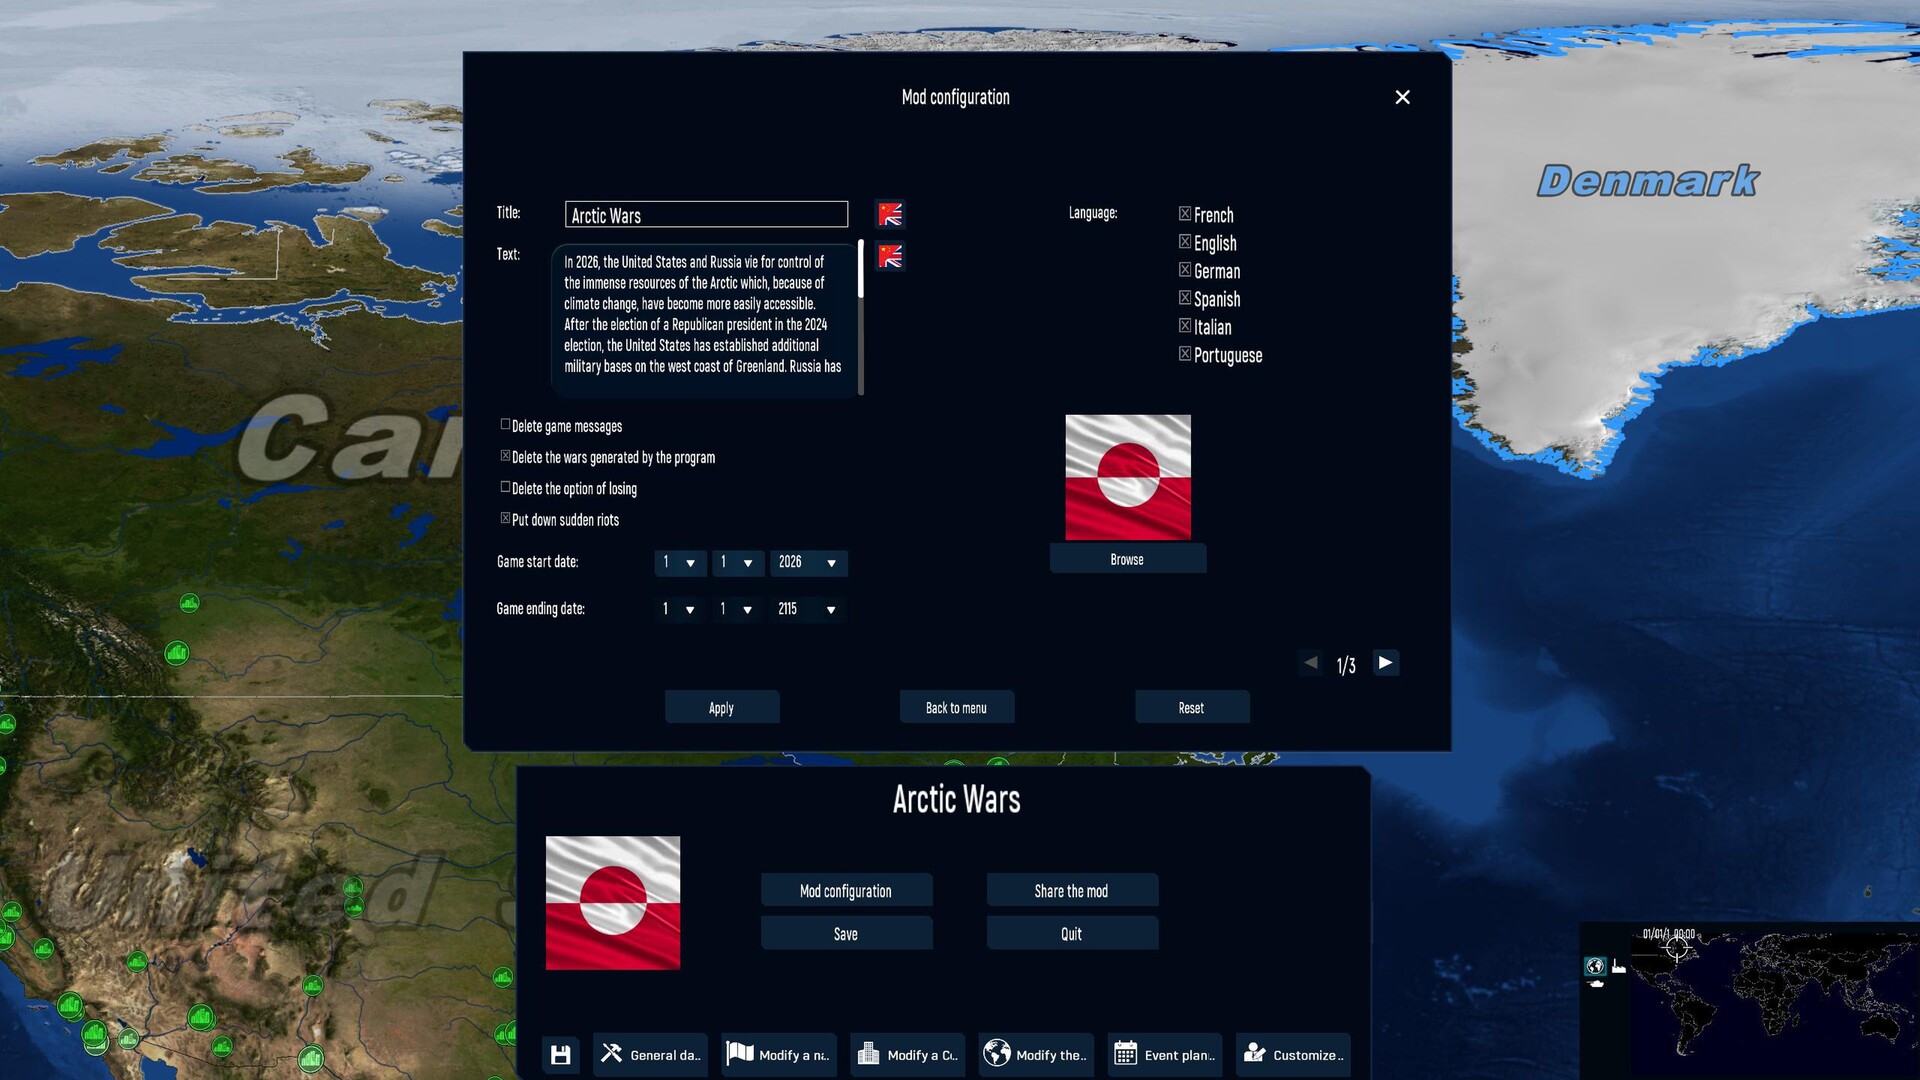This screenshot has width=1920, height=1080.
Task: Open General data with the hammer icon
Action: click(x=611, y=1053)
